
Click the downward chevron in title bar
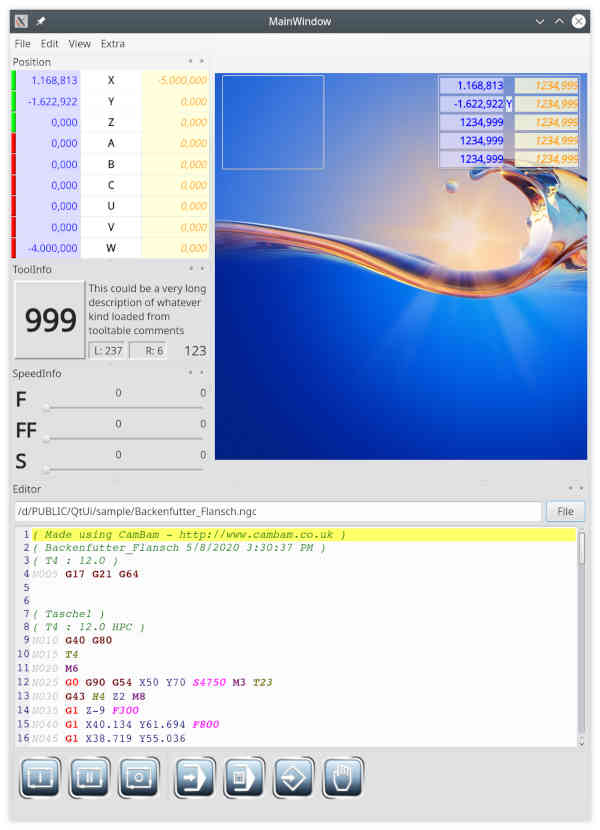pos(540,21)
